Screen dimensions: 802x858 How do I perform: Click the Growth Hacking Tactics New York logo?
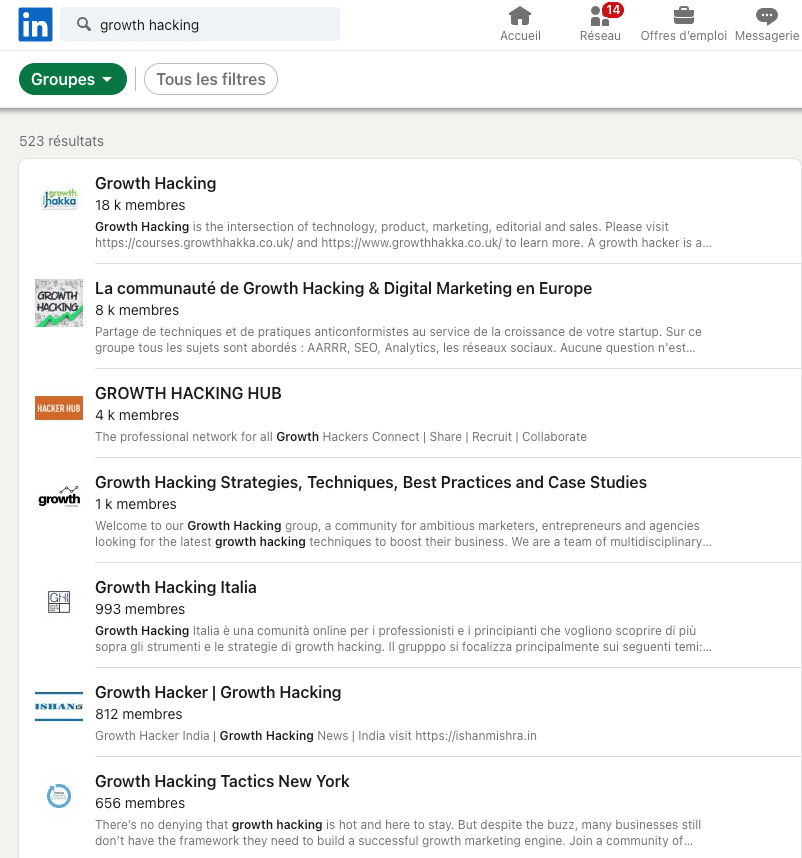coord(59,796)
